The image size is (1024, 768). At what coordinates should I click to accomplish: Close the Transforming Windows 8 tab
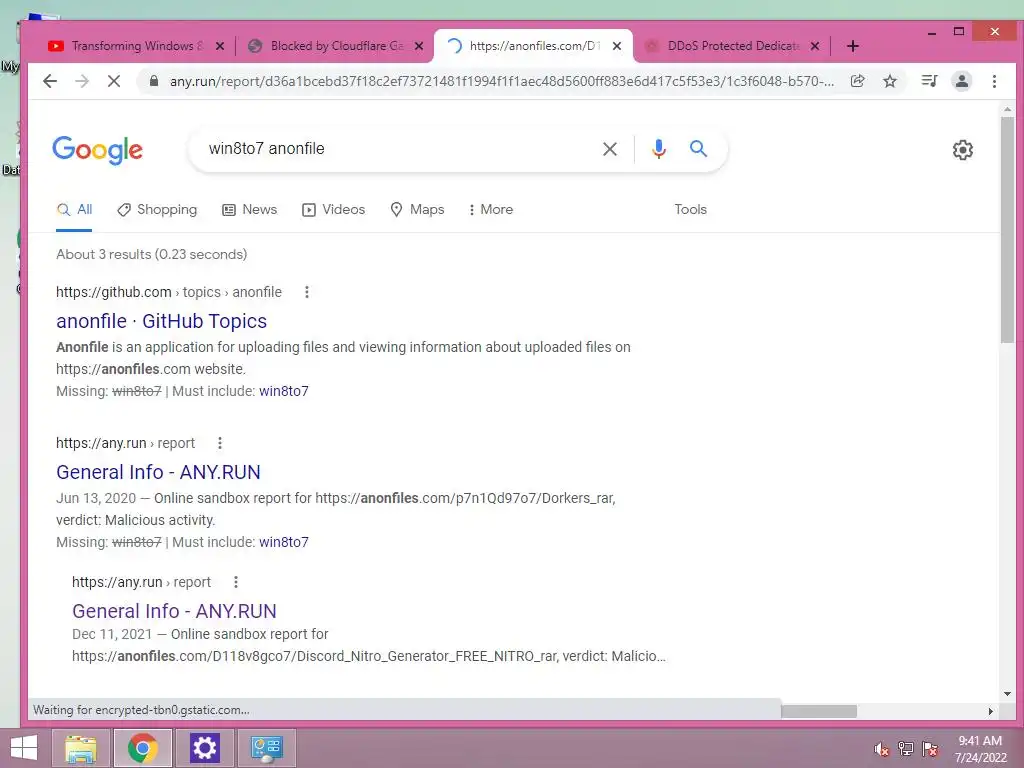220,46
